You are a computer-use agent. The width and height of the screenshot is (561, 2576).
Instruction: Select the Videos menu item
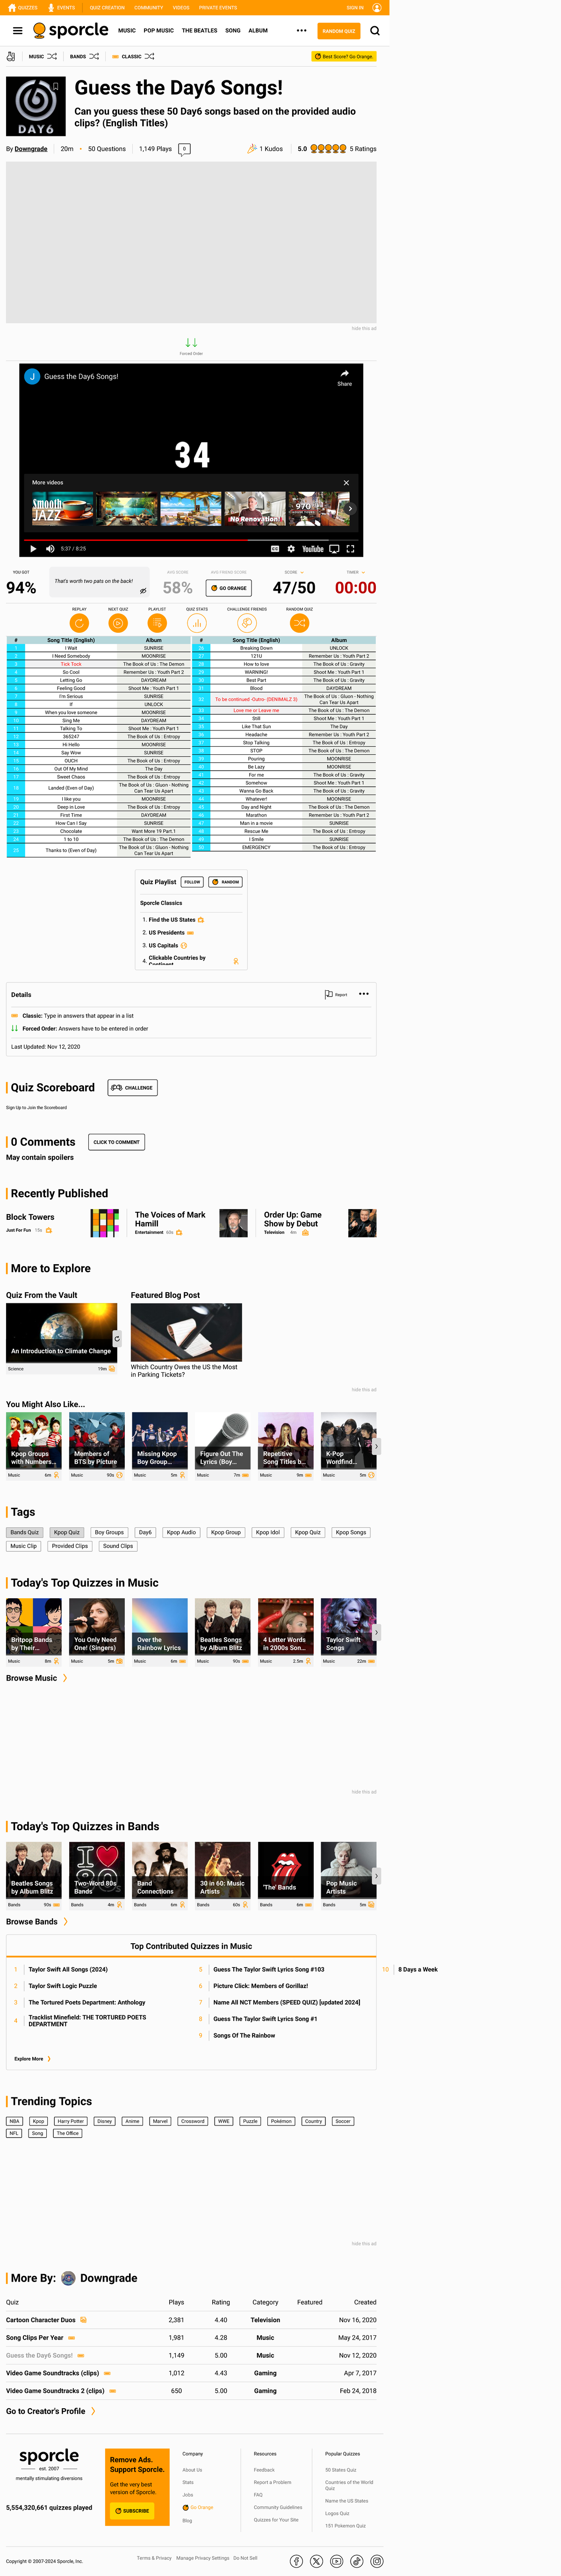click(181, 7)
